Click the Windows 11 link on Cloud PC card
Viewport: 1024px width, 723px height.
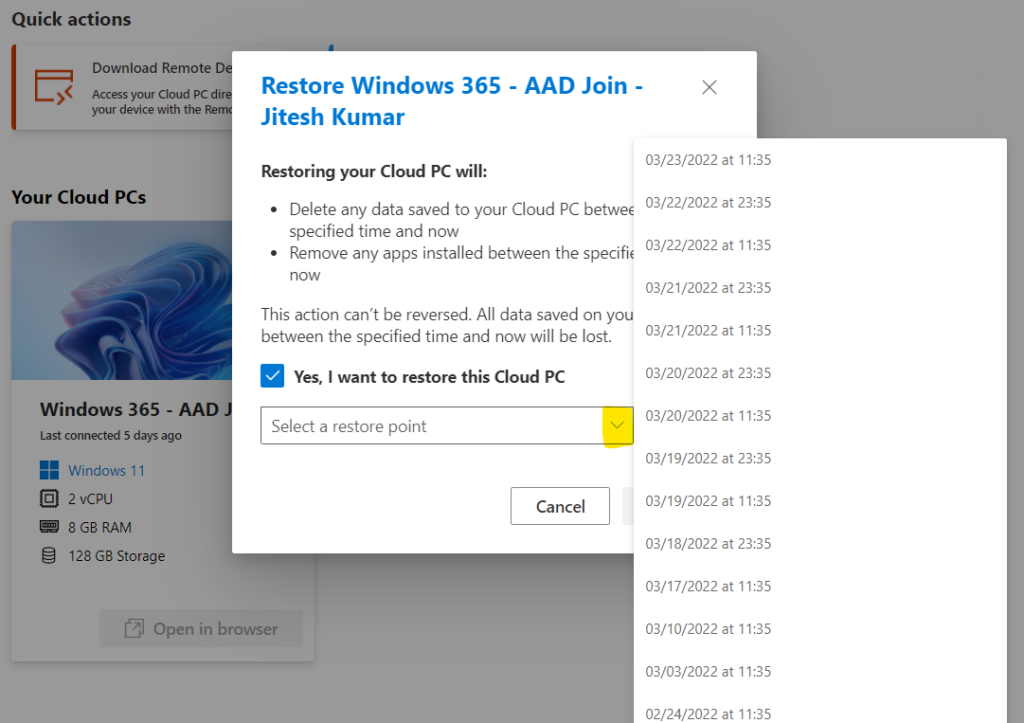[106, 470]
